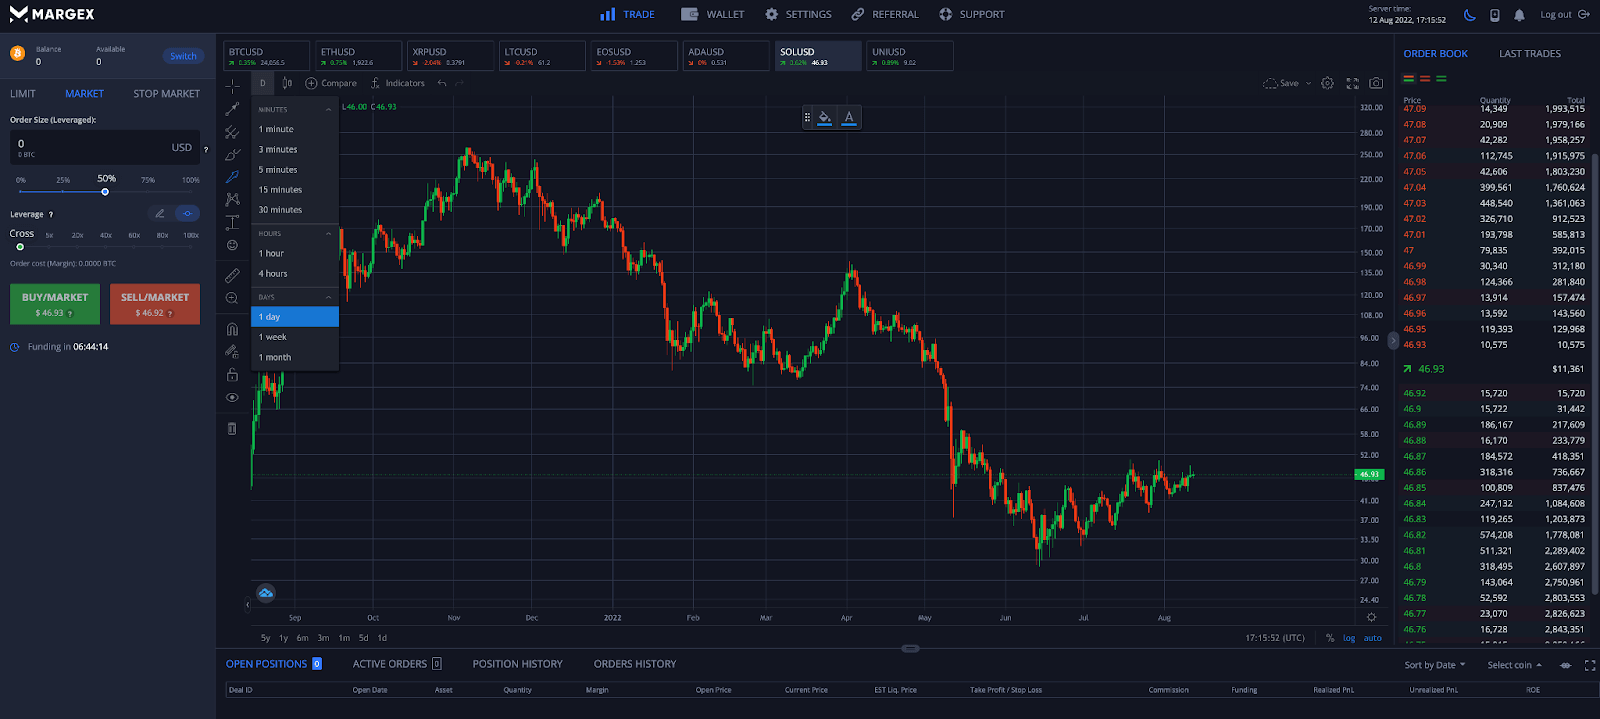Select the measure ruler drawing tool
This screenshot has width=1600, height=719.
[x=232, y=275]
